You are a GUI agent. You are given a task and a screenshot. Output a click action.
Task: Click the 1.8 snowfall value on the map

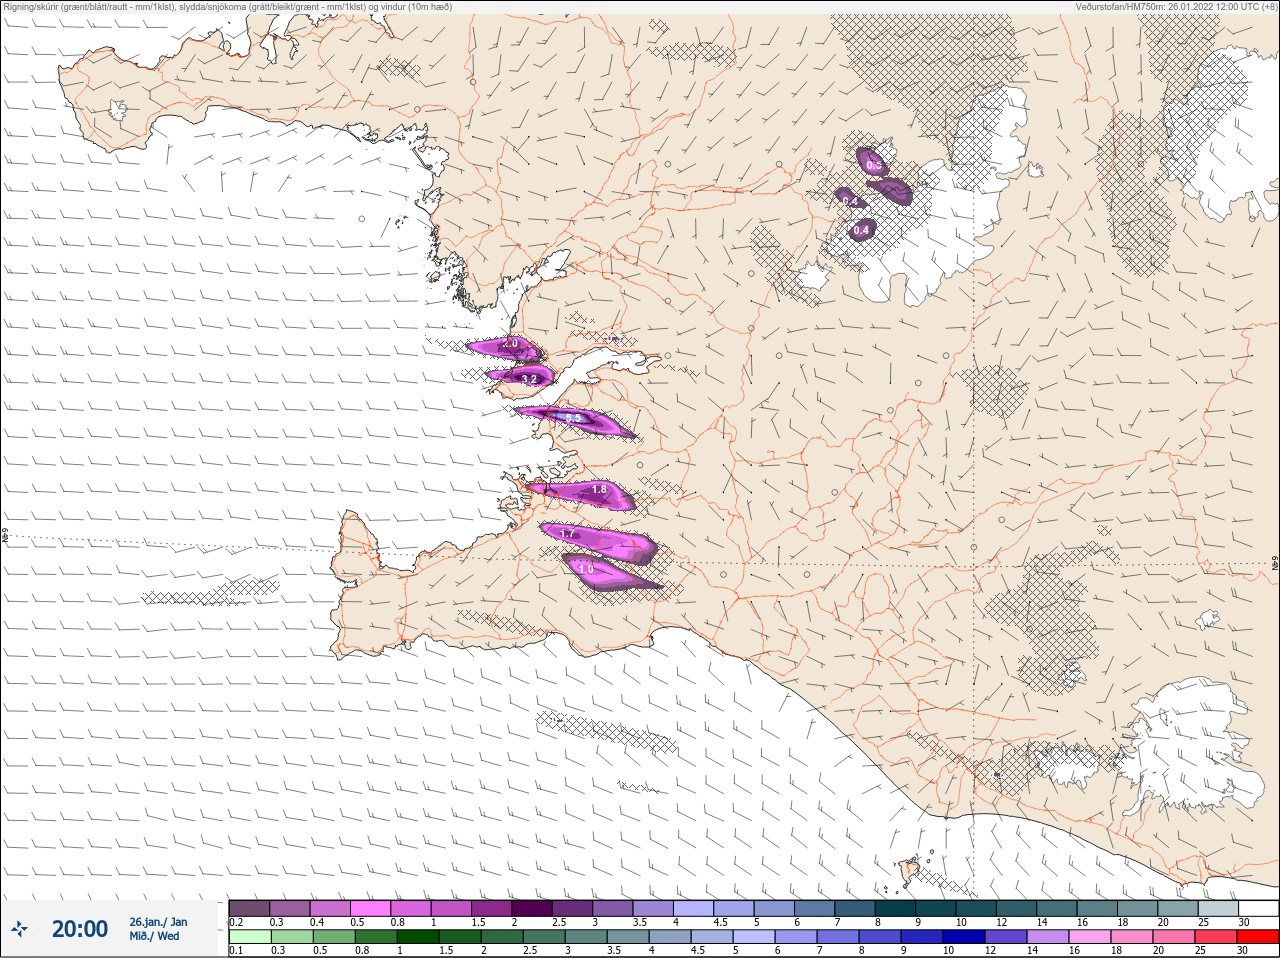click(x=599, y=489)
